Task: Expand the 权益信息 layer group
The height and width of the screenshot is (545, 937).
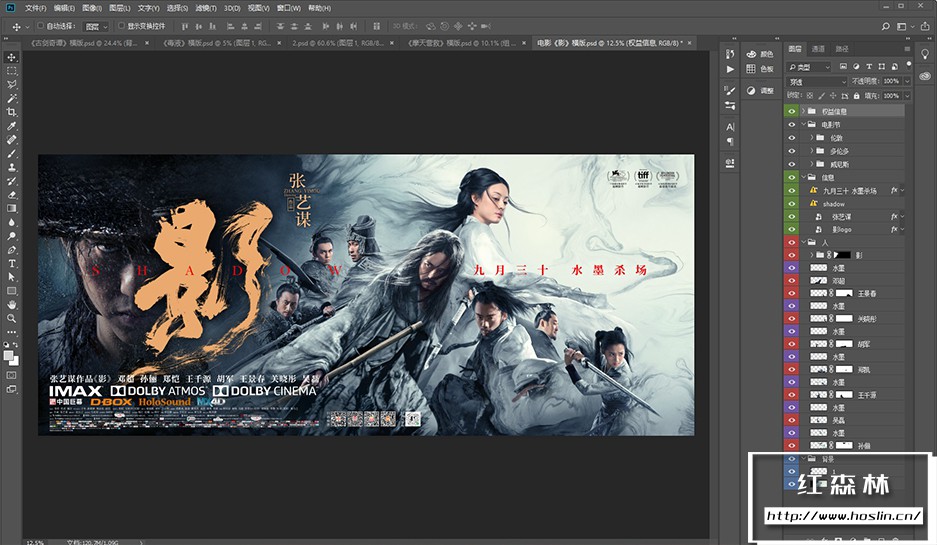Action: point(803,111)
